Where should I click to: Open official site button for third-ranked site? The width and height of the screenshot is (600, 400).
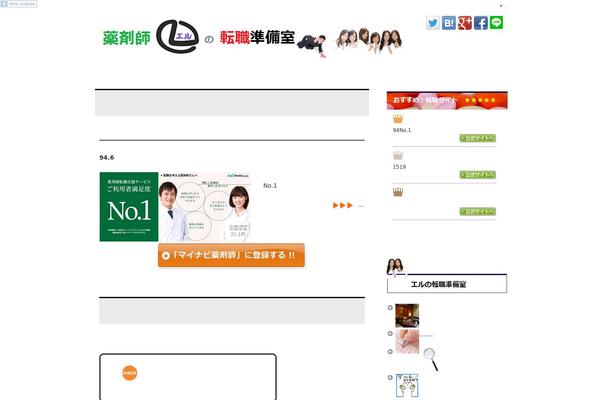[x=478, y=212]
